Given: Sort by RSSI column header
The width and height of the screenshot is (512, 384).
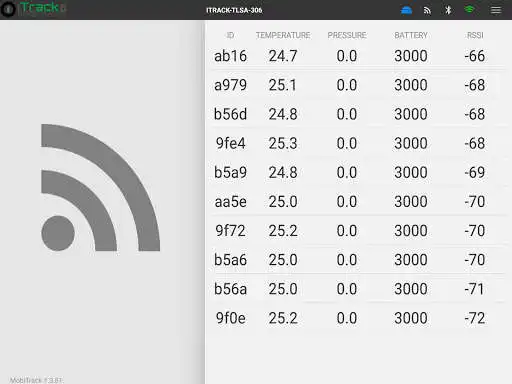Looking at the screenshot, I should (475, 35).
